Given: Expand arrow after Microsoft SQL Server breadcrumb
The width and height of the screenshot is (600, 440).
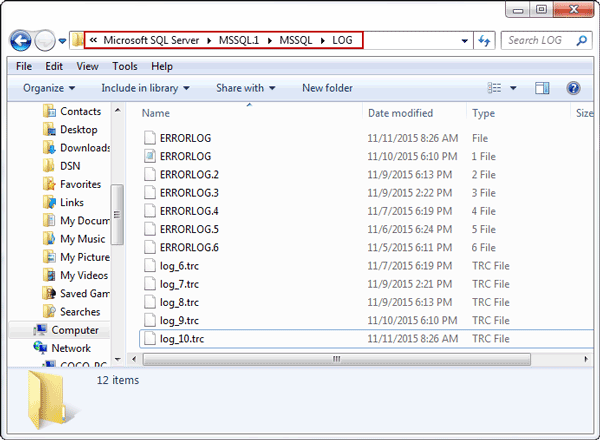Looking at the screenshot, I should [x=209, y=41].
